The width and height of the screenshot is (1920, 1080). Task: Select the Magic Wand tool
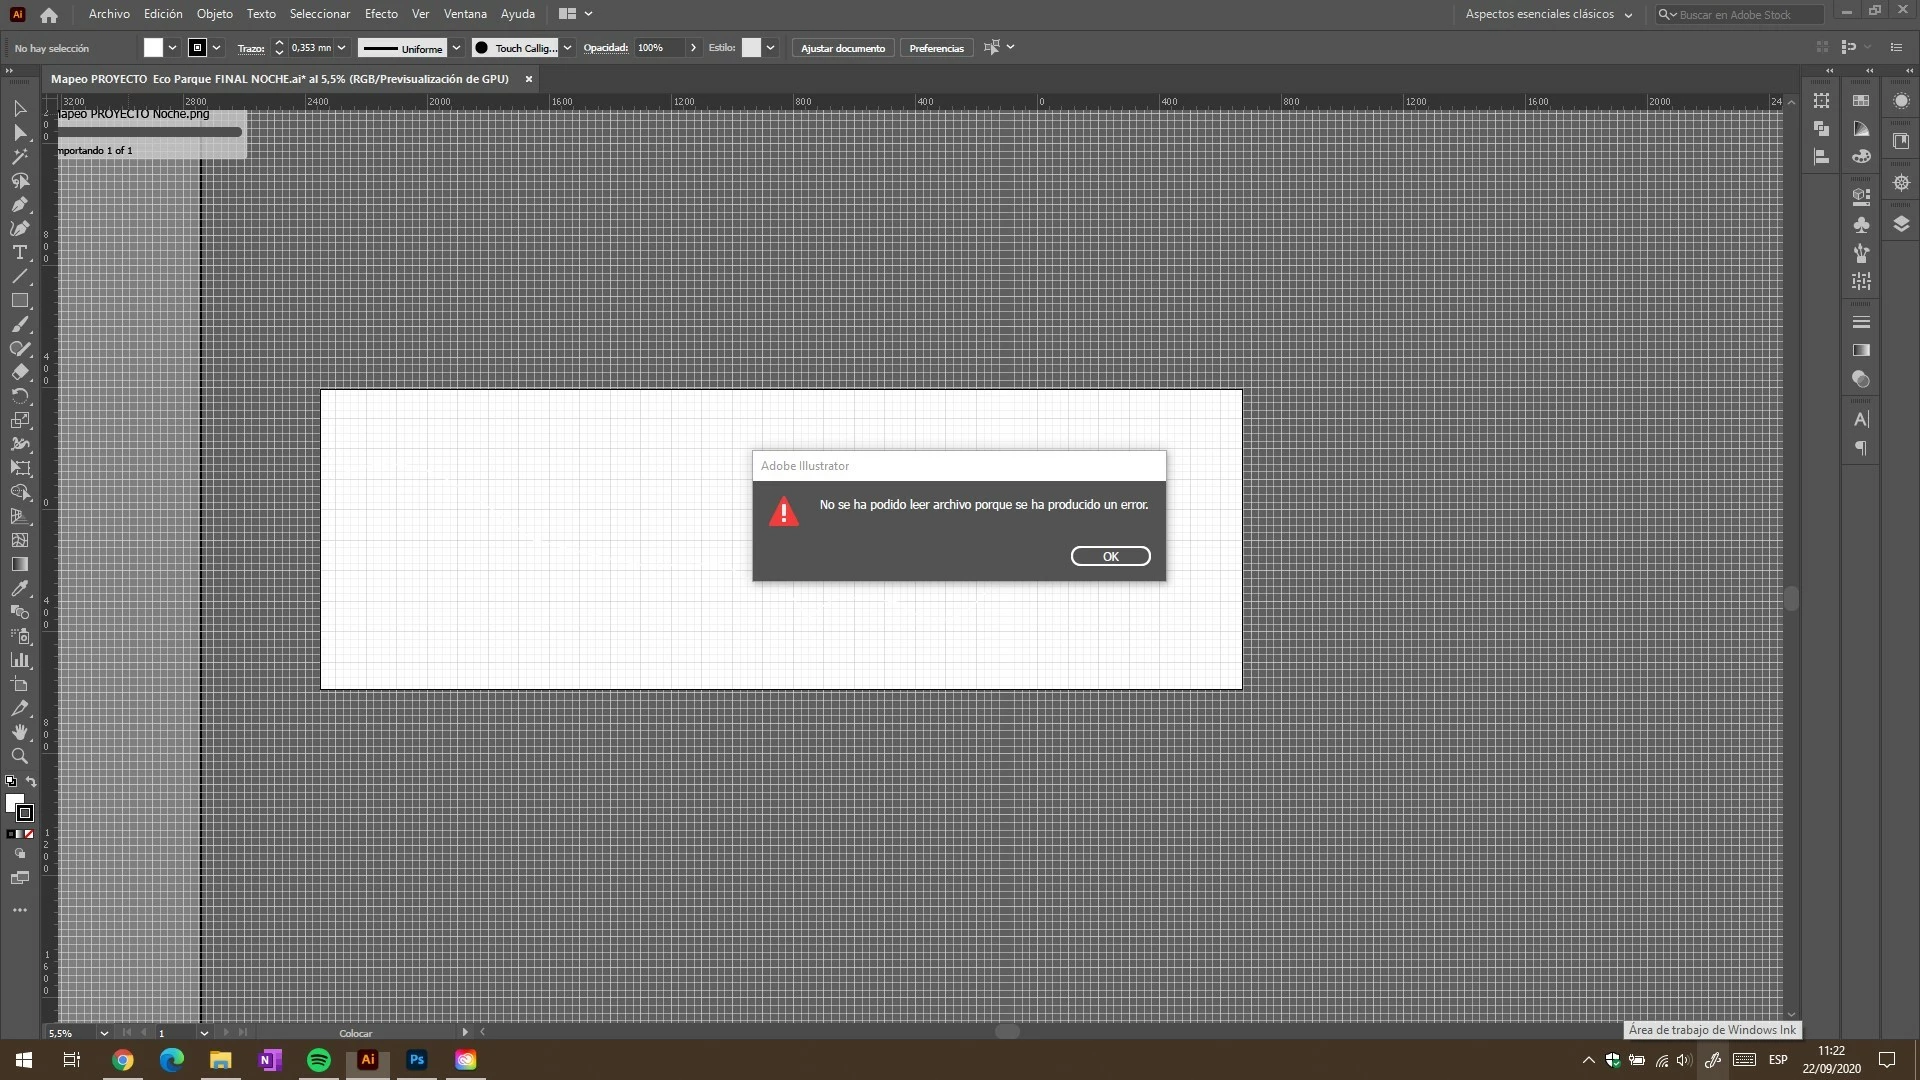click(x=19, y=157)
